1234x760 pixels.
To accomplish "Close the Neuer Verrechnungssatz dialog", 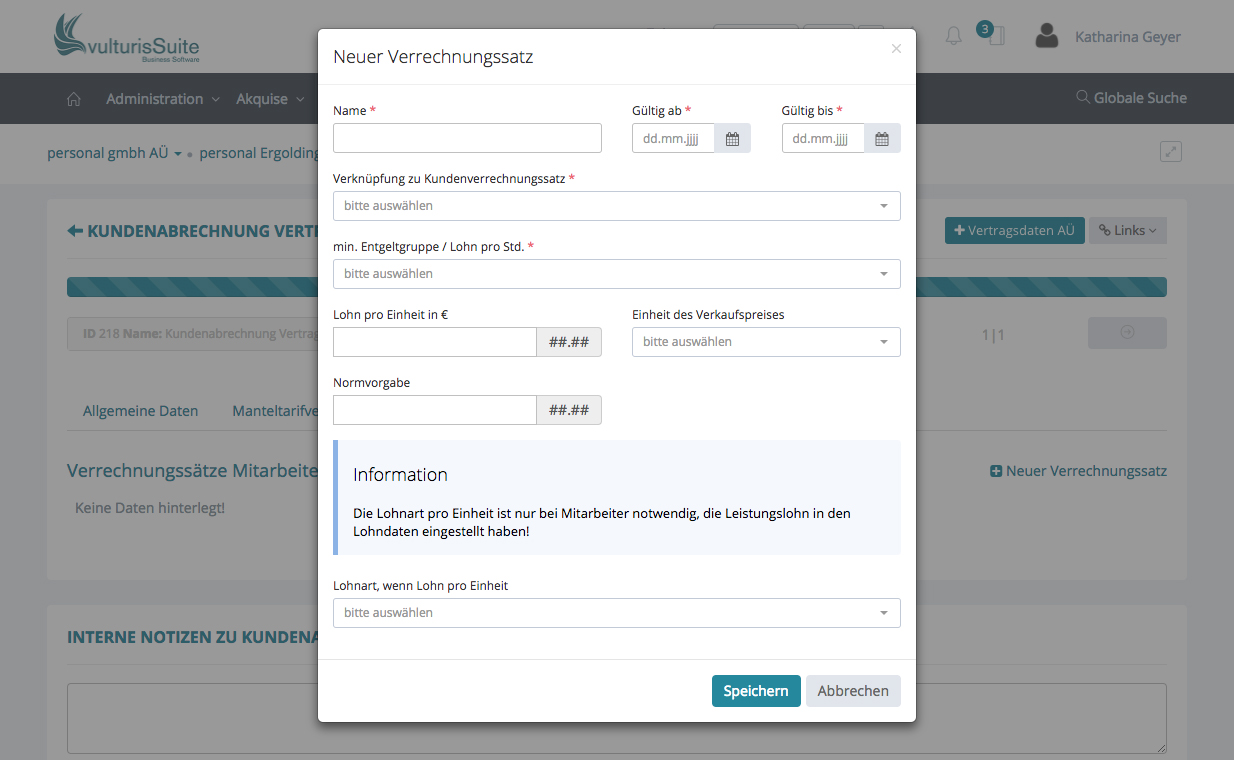I will 896,48.
